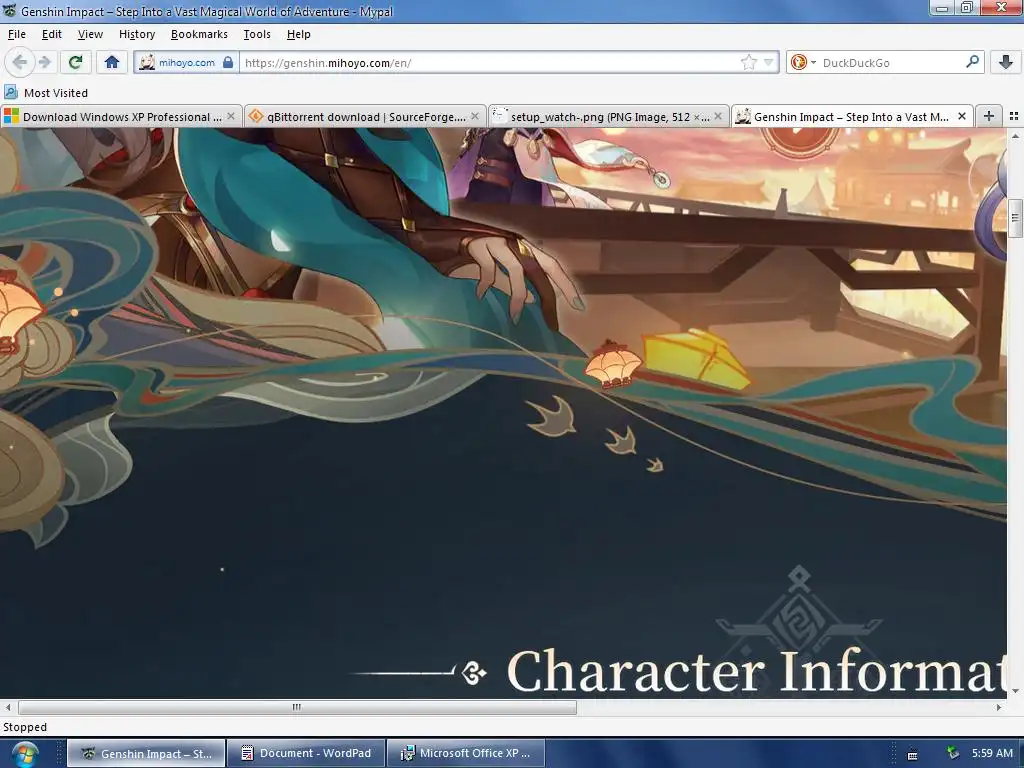Switch to Microsoft Office XP taskbar button

[x=466, y=754]
